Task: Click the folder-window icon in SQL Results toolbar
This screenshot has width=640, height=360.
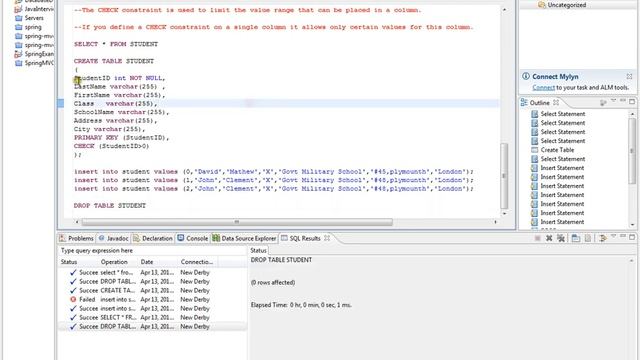Action: click(x=576, y=238)
